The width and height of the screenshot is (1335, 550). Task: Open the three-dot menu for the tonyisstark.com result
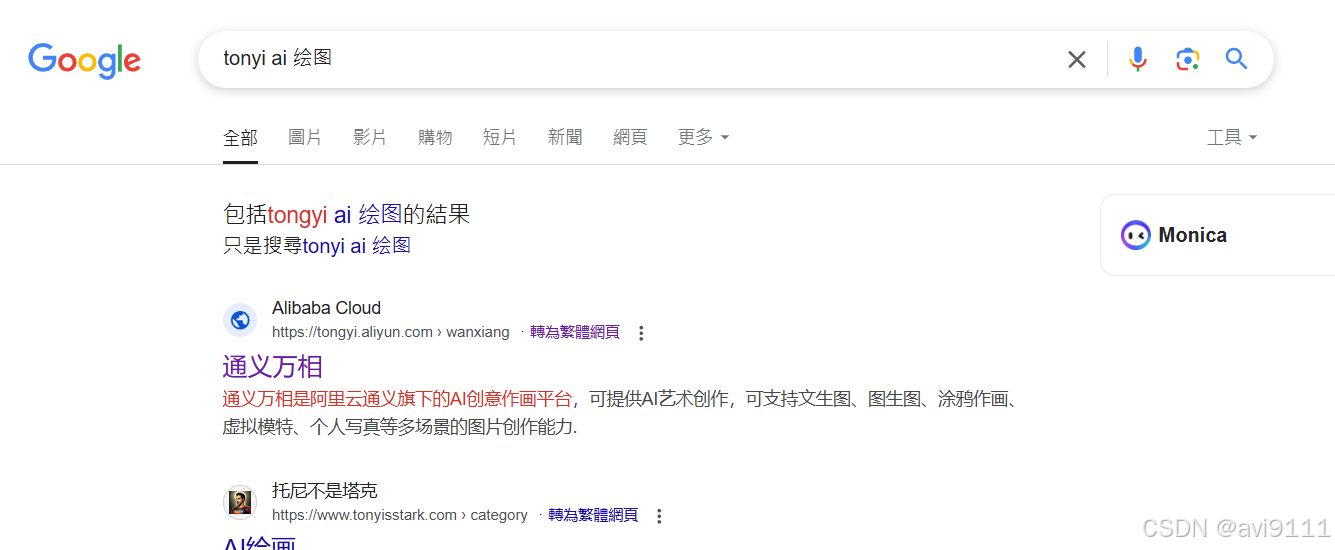[x=659, y=516]
